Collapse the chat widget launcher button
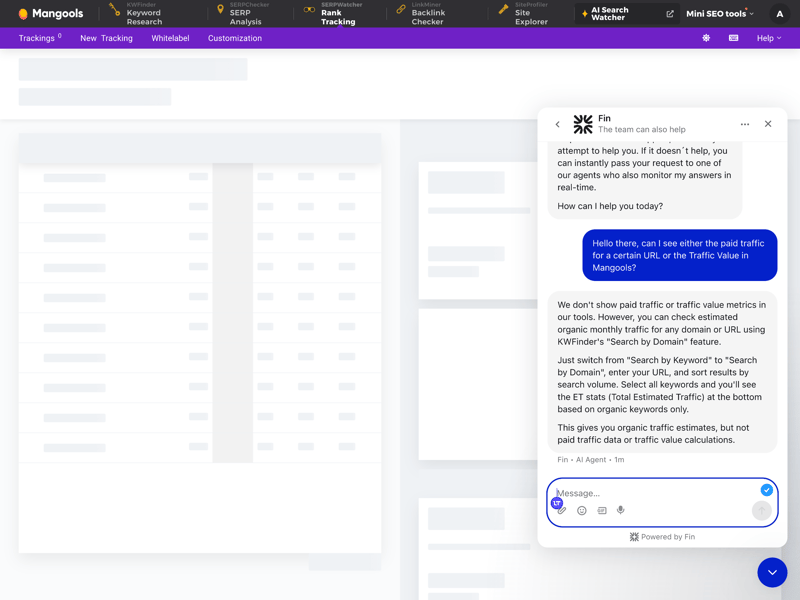800x600 pixels. 772,572
